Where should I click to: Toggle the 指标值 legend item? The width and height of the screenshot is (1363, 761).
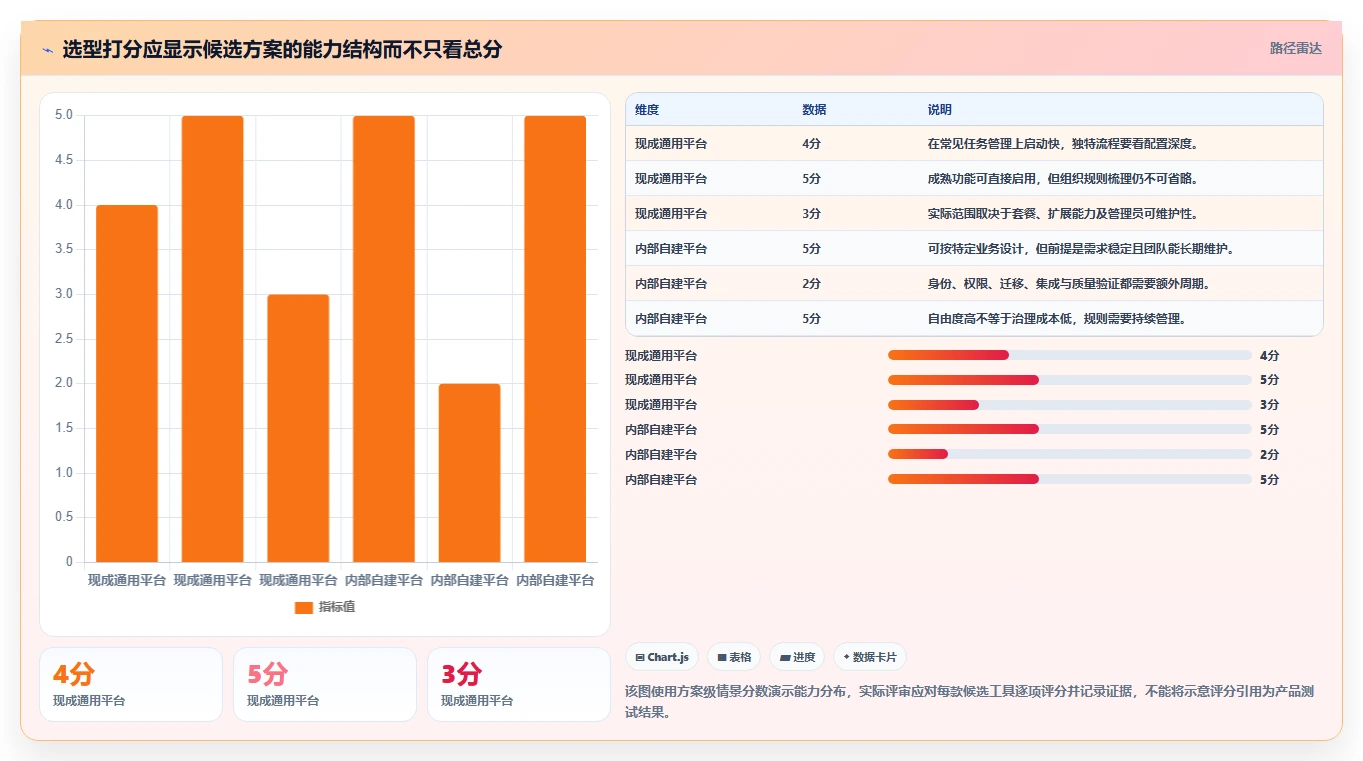(325, 607)
